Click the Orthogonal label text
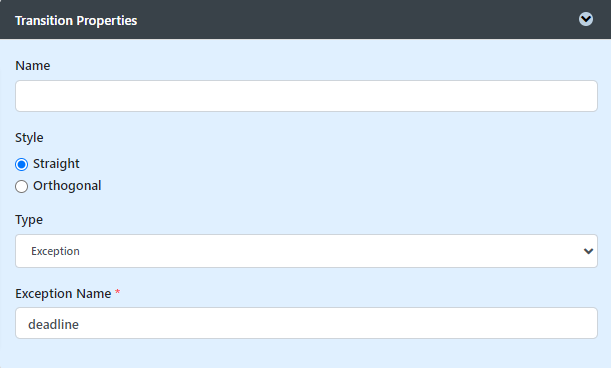The image size is (611, 368). tap(67, 186)
